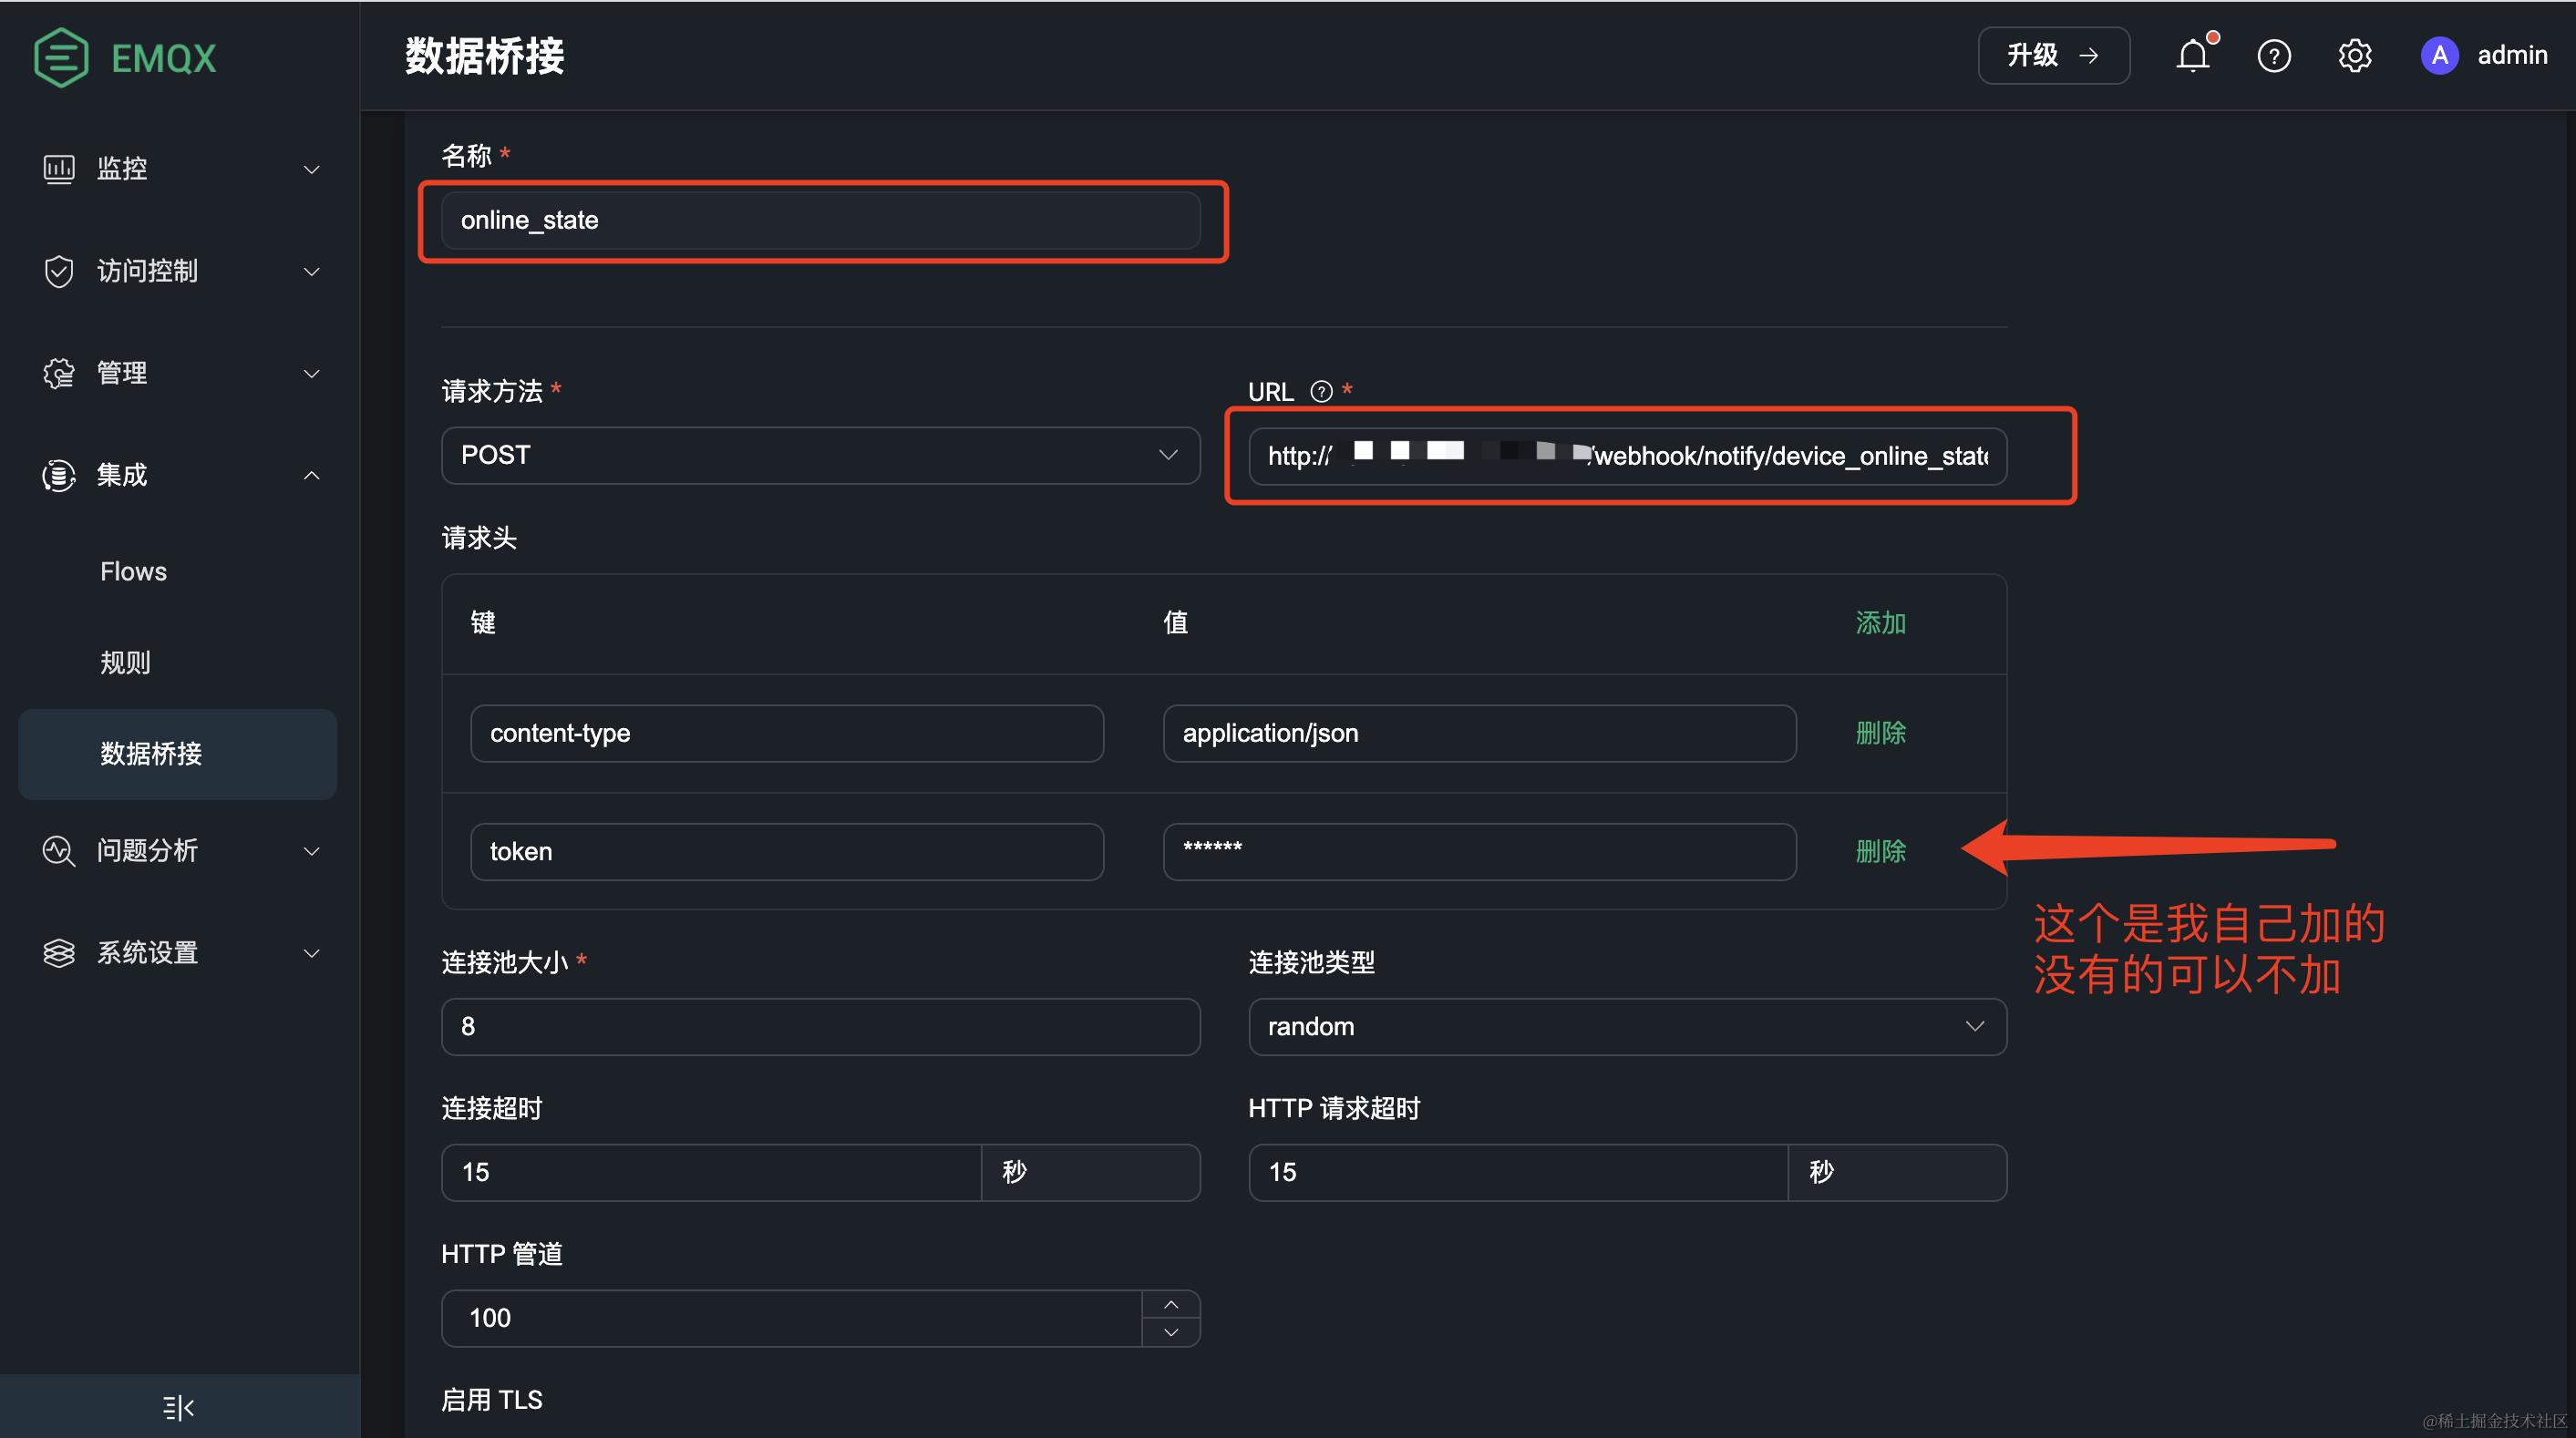Click the URL help tooltip icon
Image resolution: width=2576 pixels, height=1438 pixels.
pyautogui.click(x=1321, y=392)
